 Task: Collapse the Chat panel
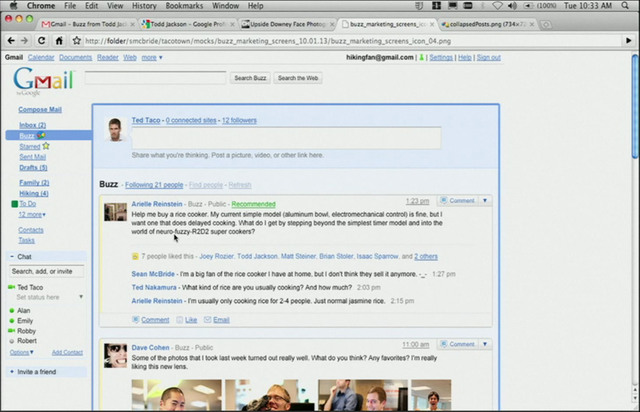(10, 256)
